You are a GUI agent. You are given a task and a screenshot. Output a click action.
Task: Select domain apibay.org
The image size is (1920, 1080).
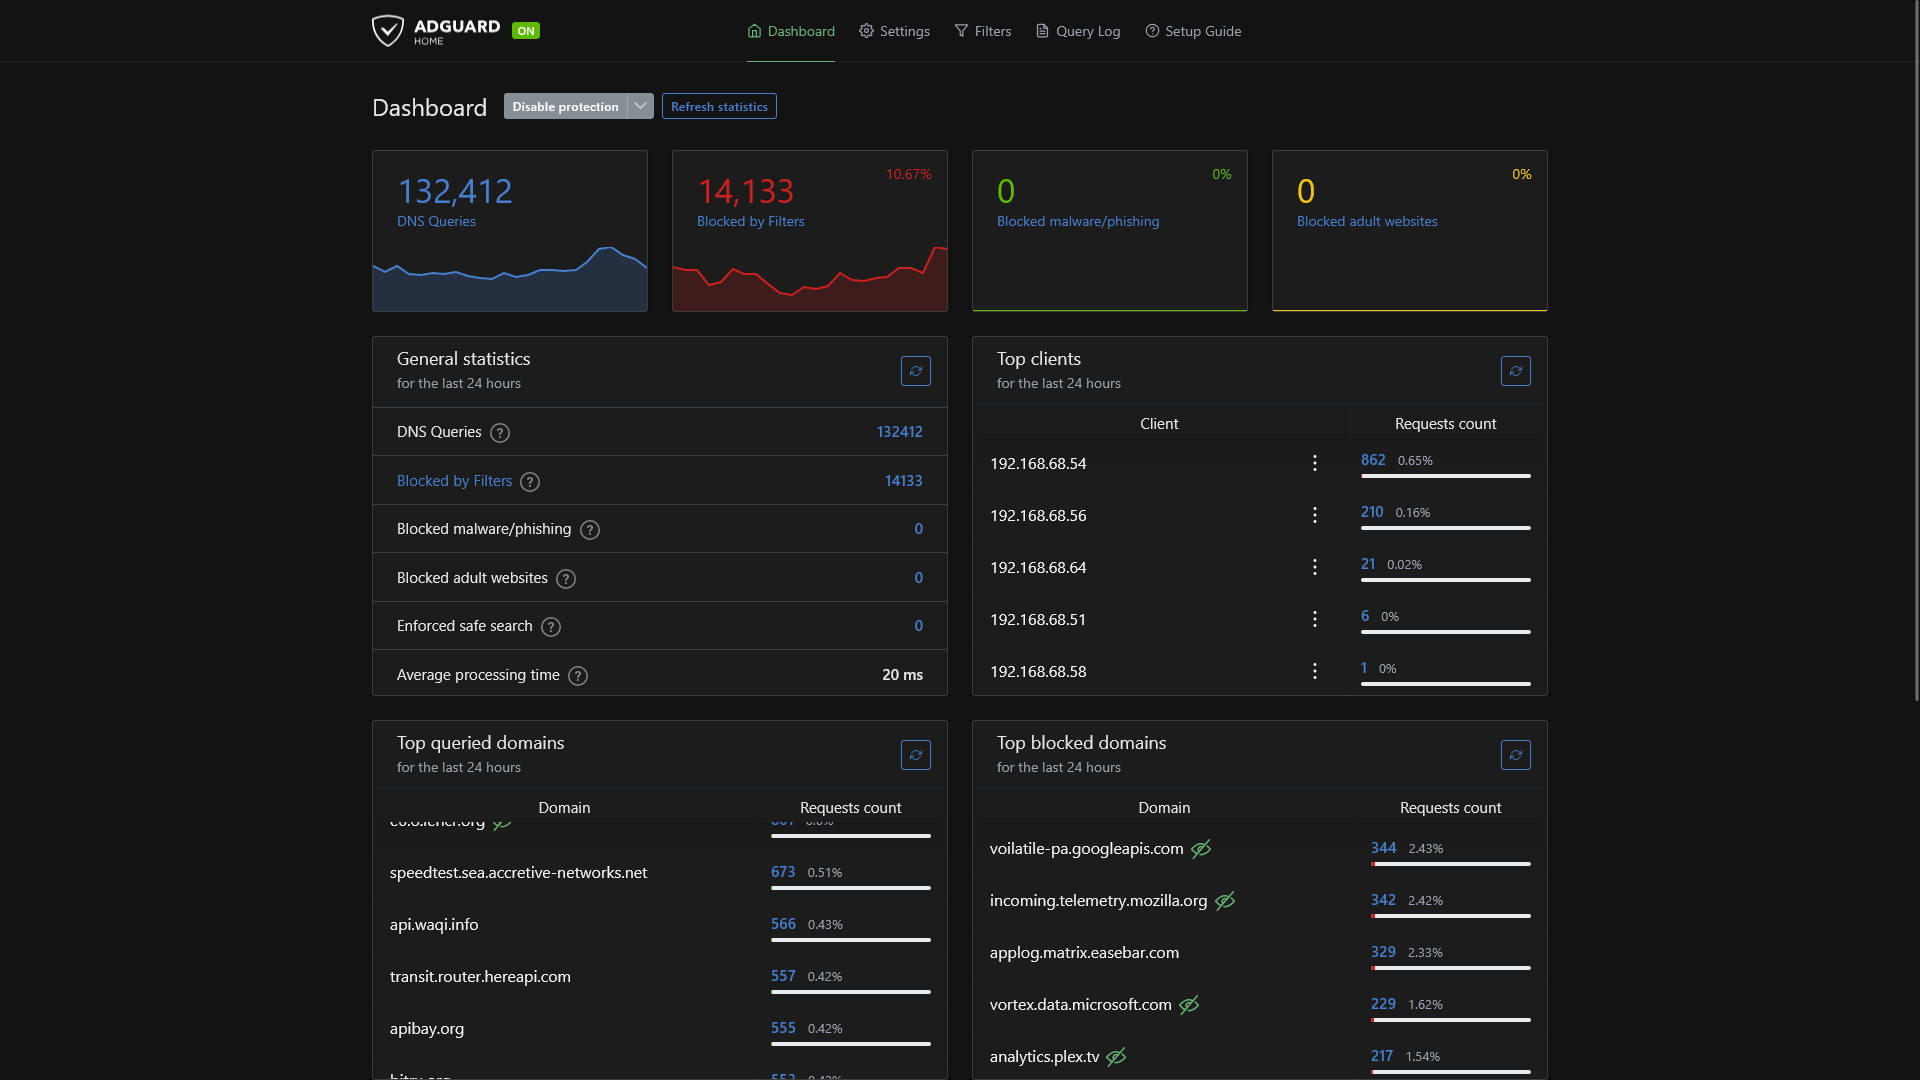click(427, 1029)
